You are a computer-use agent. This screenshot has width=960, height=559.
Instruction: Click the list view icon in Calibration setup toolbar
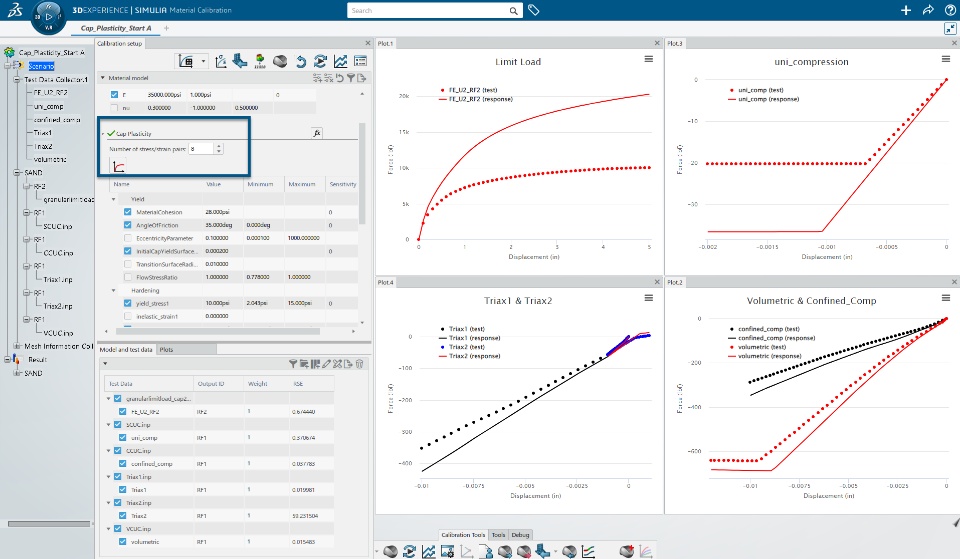pos(361,61)
